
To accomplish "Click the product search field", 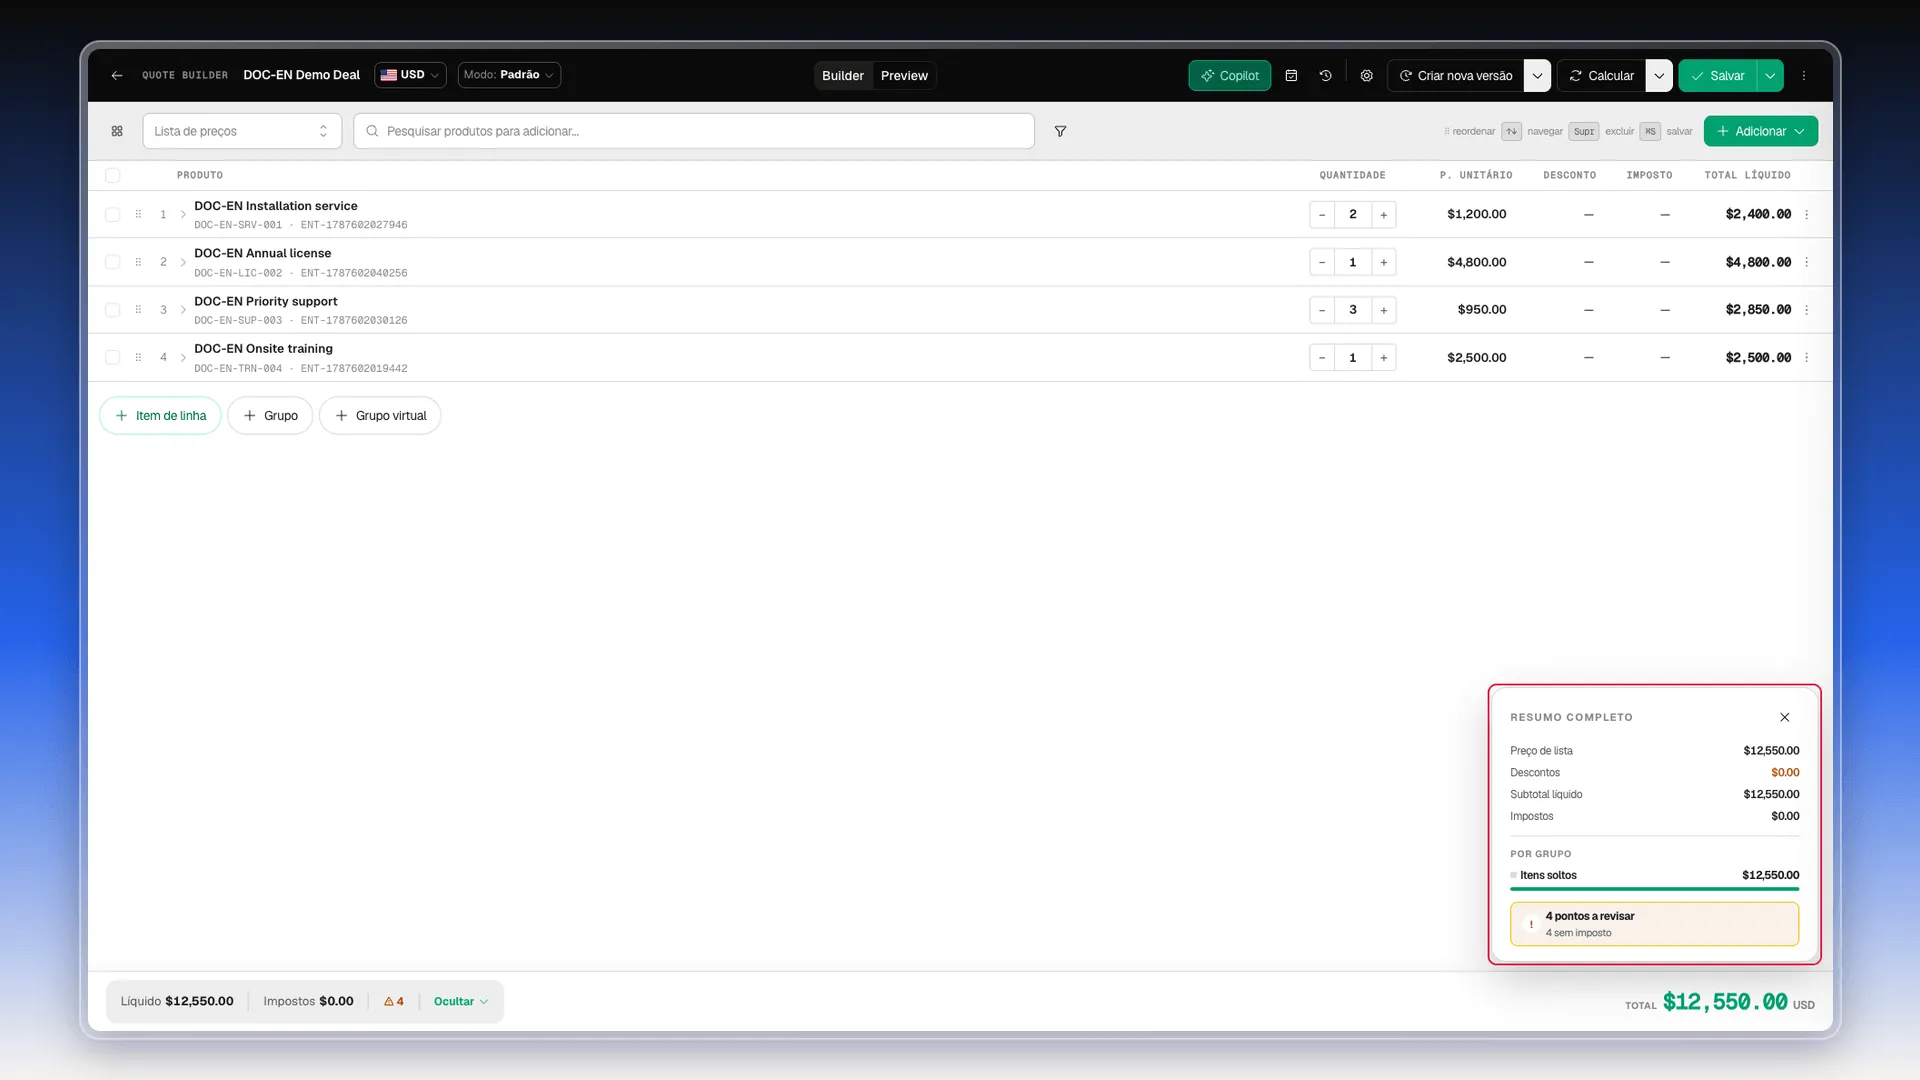I will 694,131.
